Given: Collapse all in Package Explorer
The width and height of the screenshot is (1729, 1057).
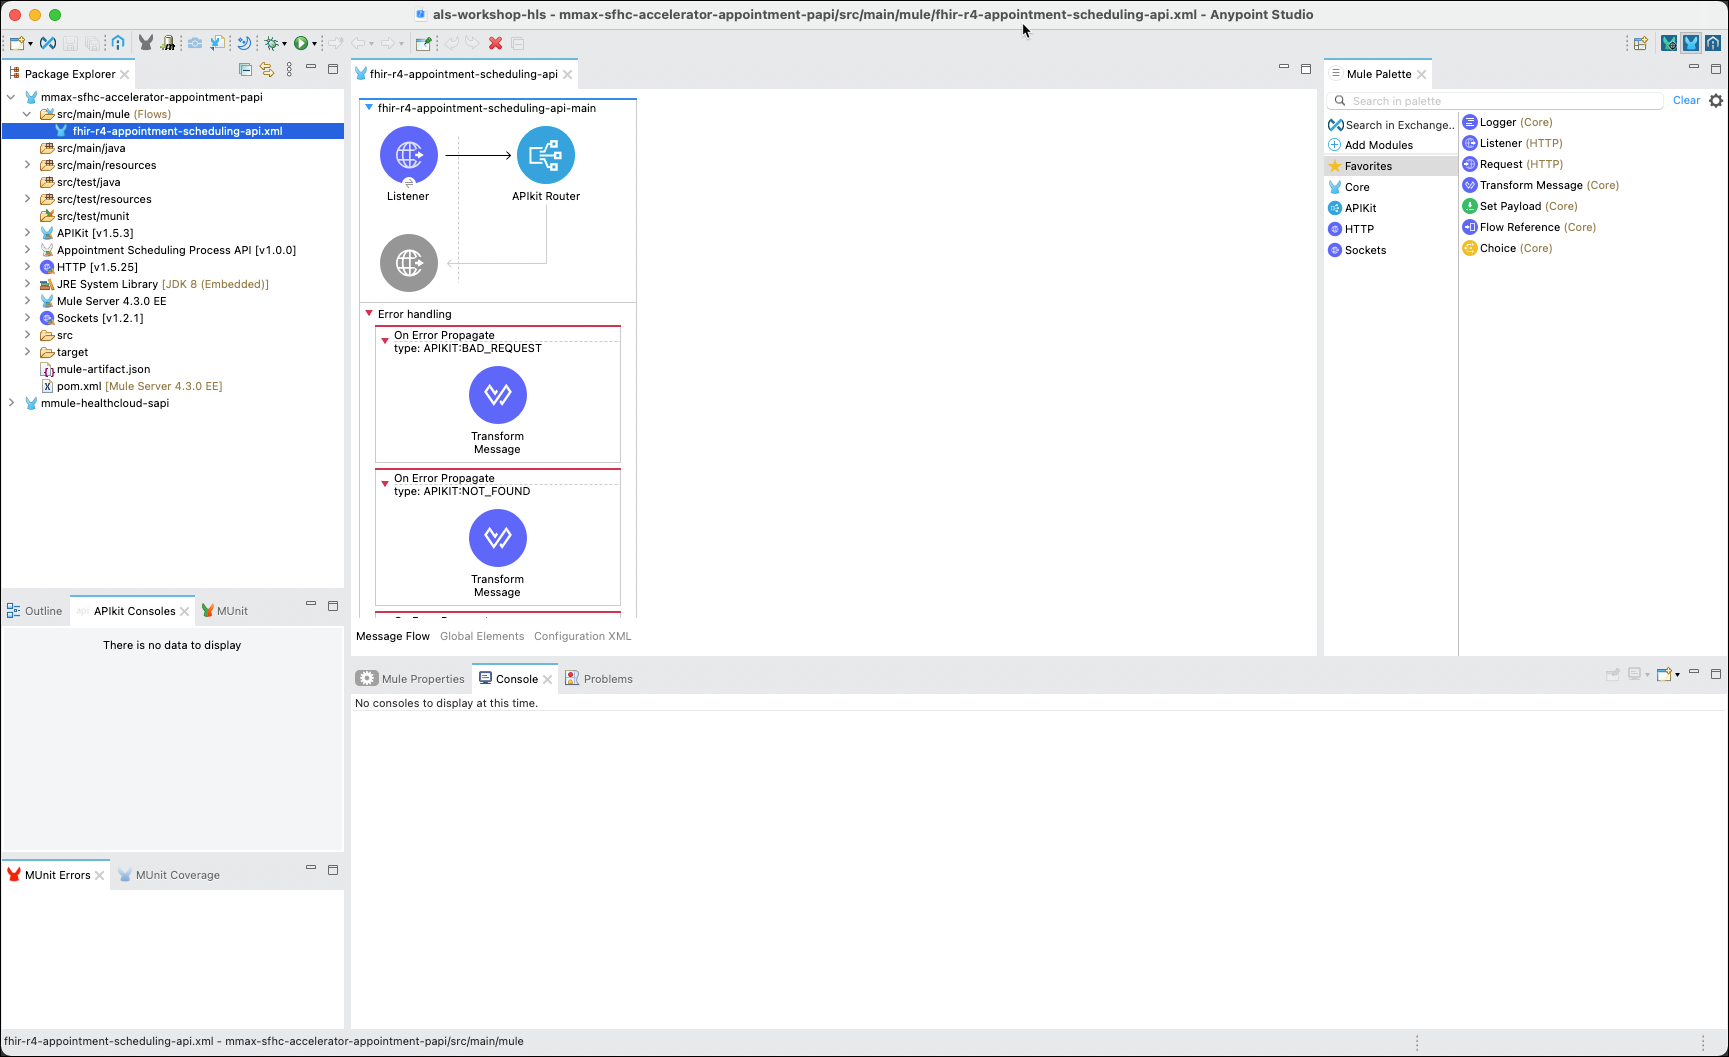Looking at the screenshot, I should (245, 69).
